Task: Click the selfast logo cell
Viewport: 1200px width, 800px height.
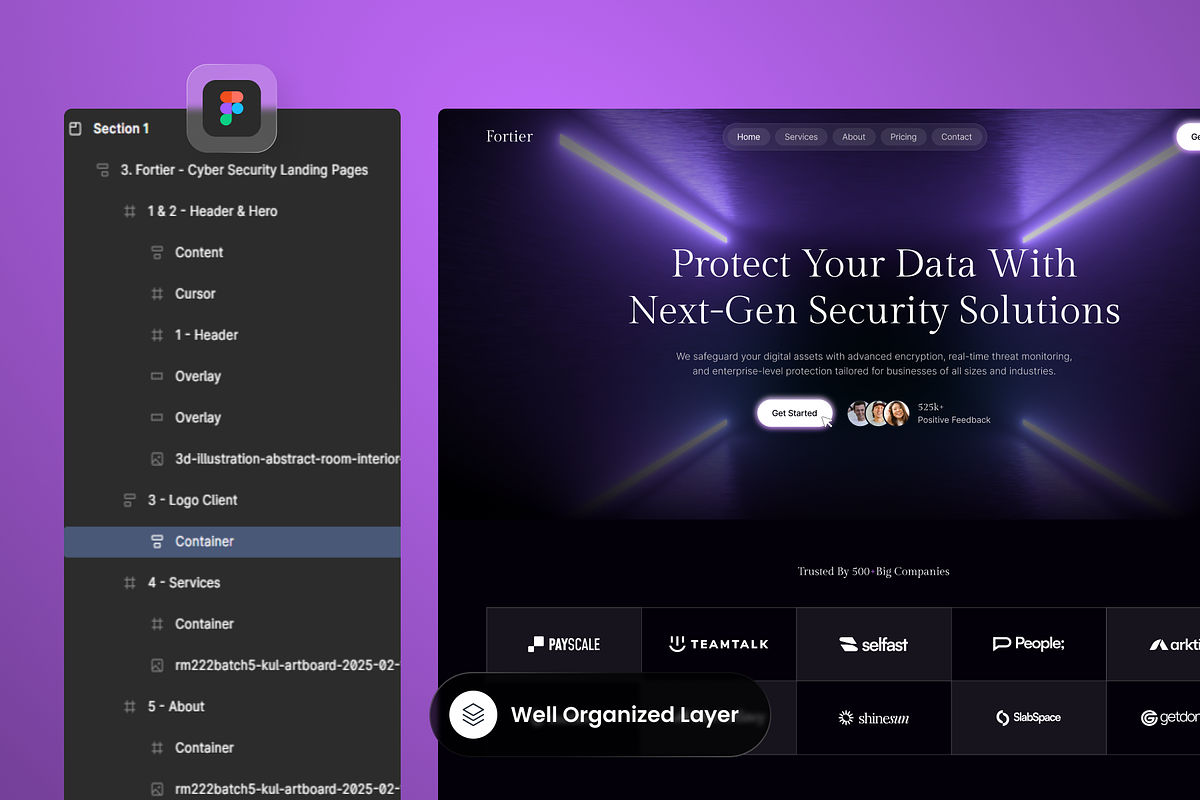Action: 874,644
